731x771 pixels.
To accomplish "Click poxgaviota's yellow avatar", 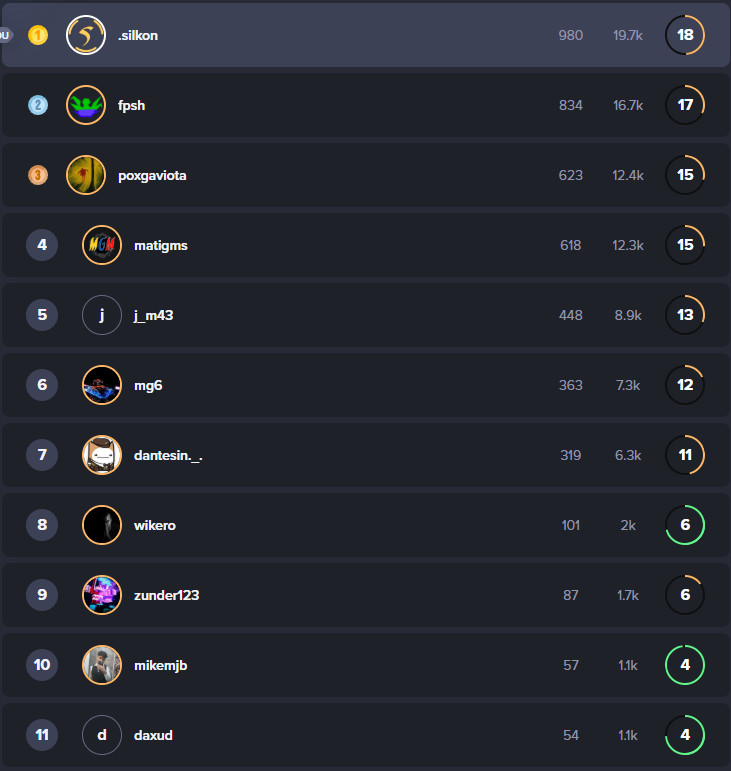I will tap(86, 175).
